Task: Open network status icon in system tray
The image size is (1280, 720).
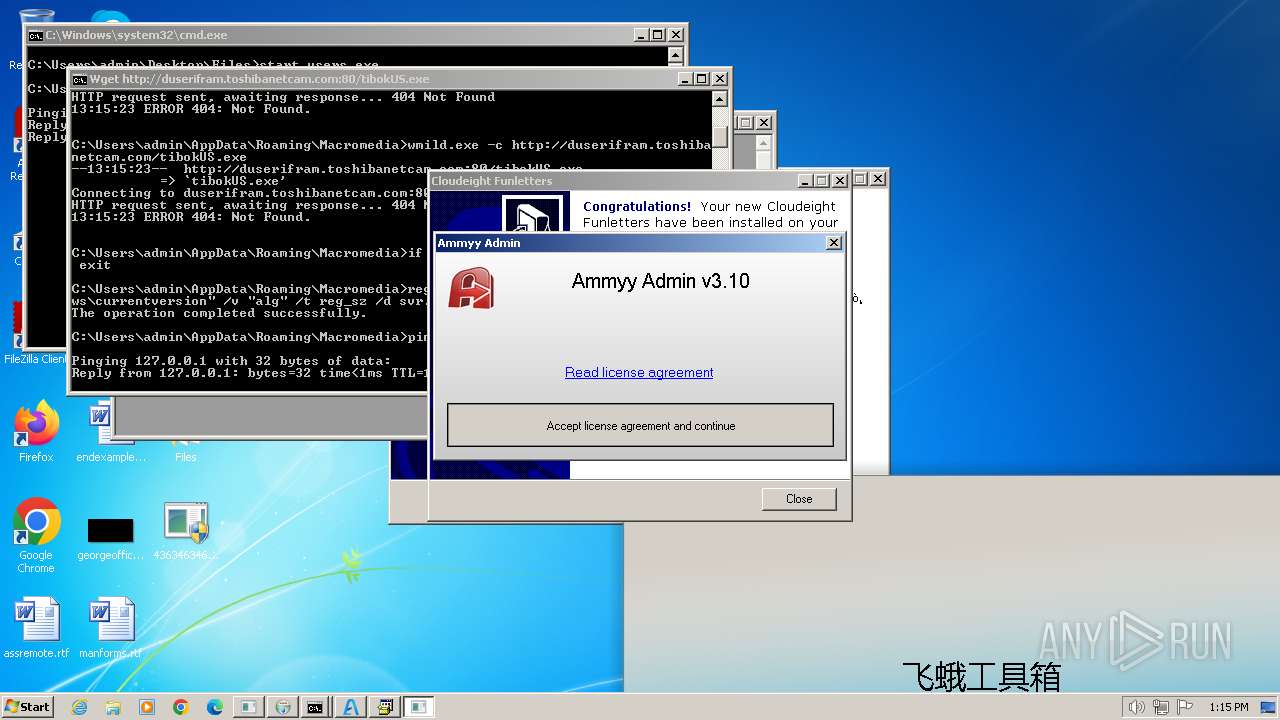Action: (1161, 707)
